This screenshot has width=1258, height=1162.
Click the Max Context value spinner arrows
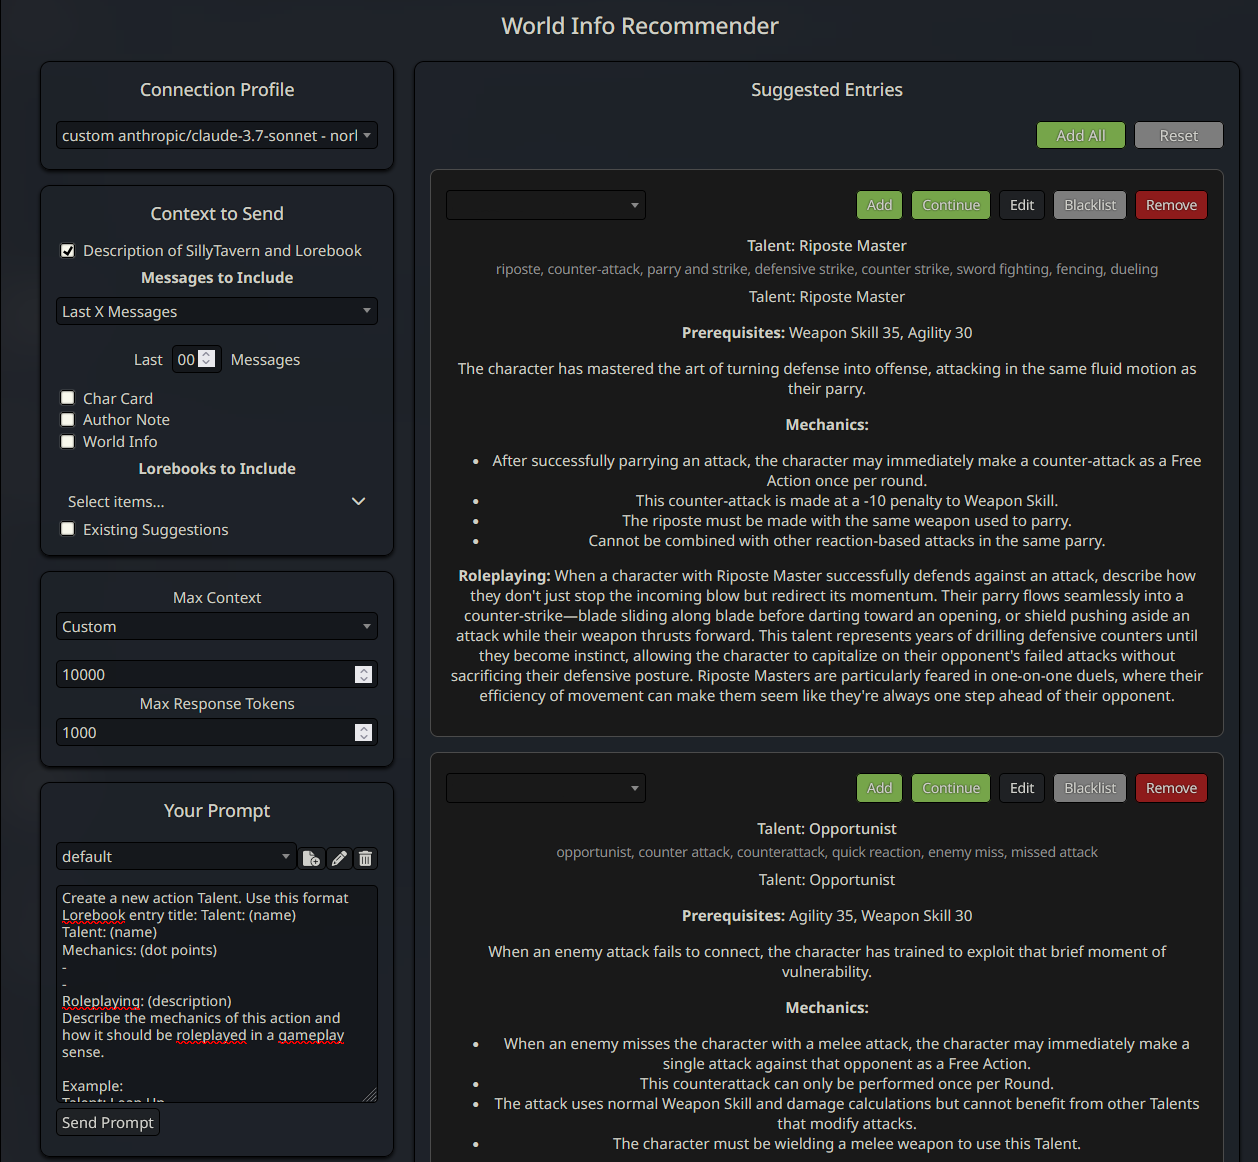coord(364,675)
